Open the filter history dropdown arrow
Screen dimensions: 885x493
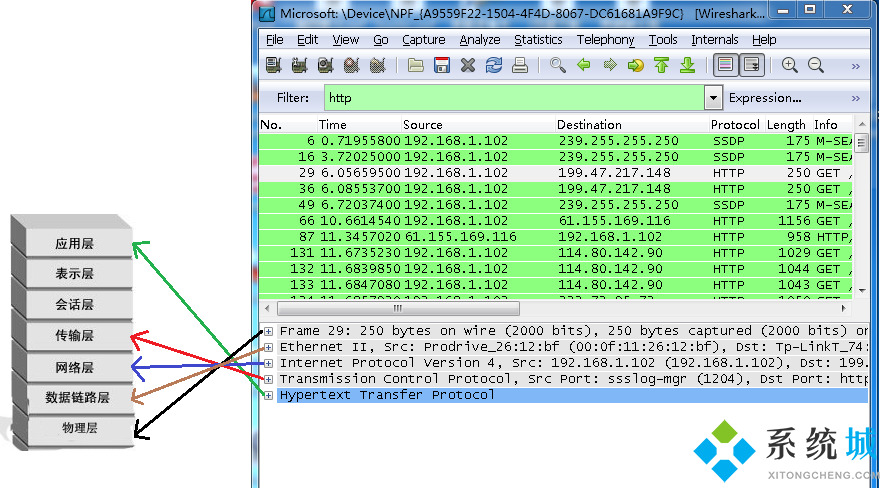click(x=713, y=98)
